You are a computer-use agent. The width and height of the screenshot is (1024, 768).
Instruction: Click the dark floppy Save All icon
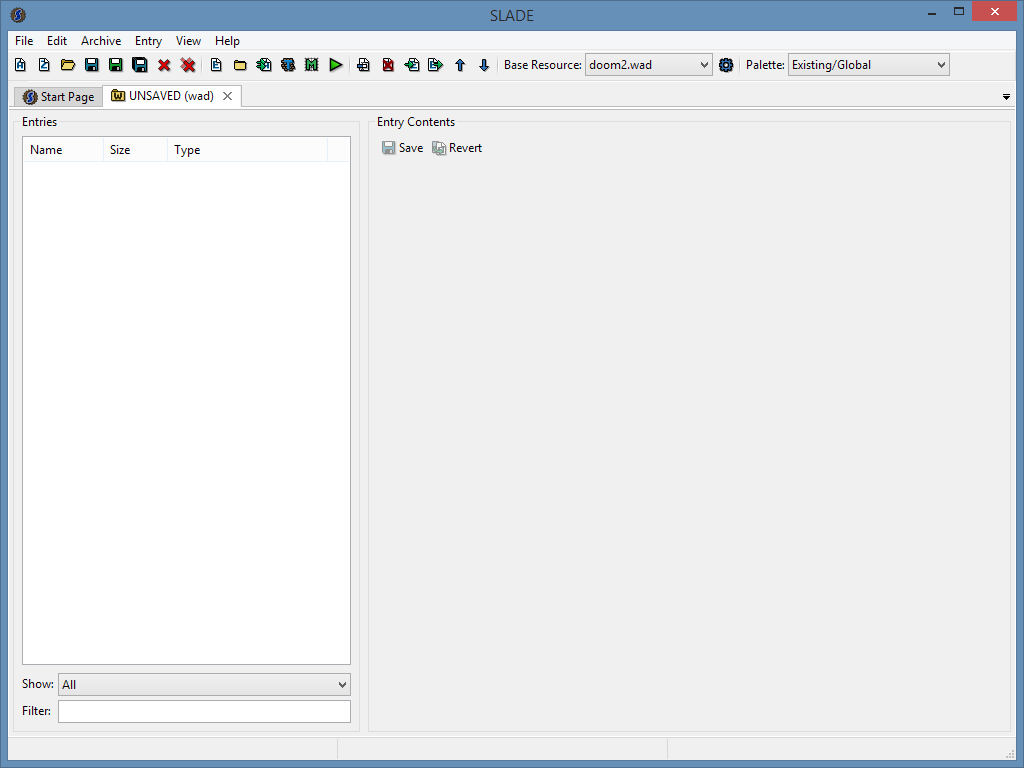click(140, 65)
